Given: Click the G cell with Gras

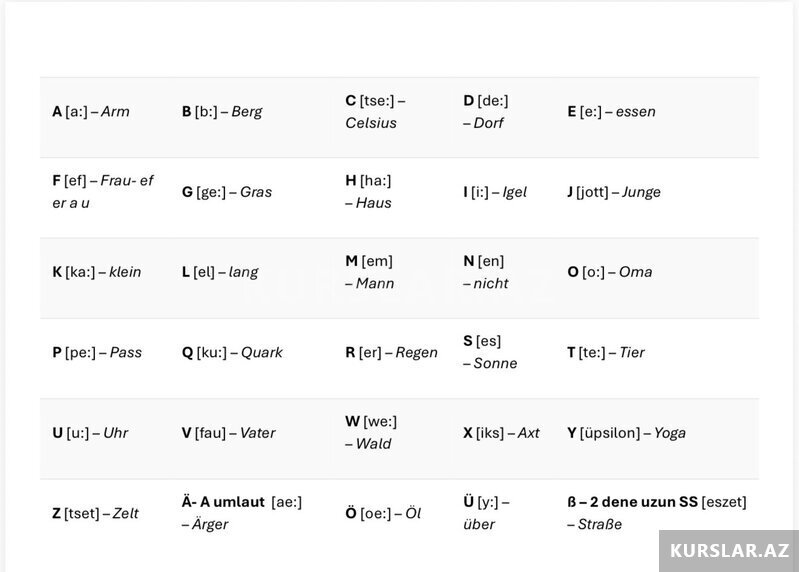Looking at the screenshot, I should 227,192.
